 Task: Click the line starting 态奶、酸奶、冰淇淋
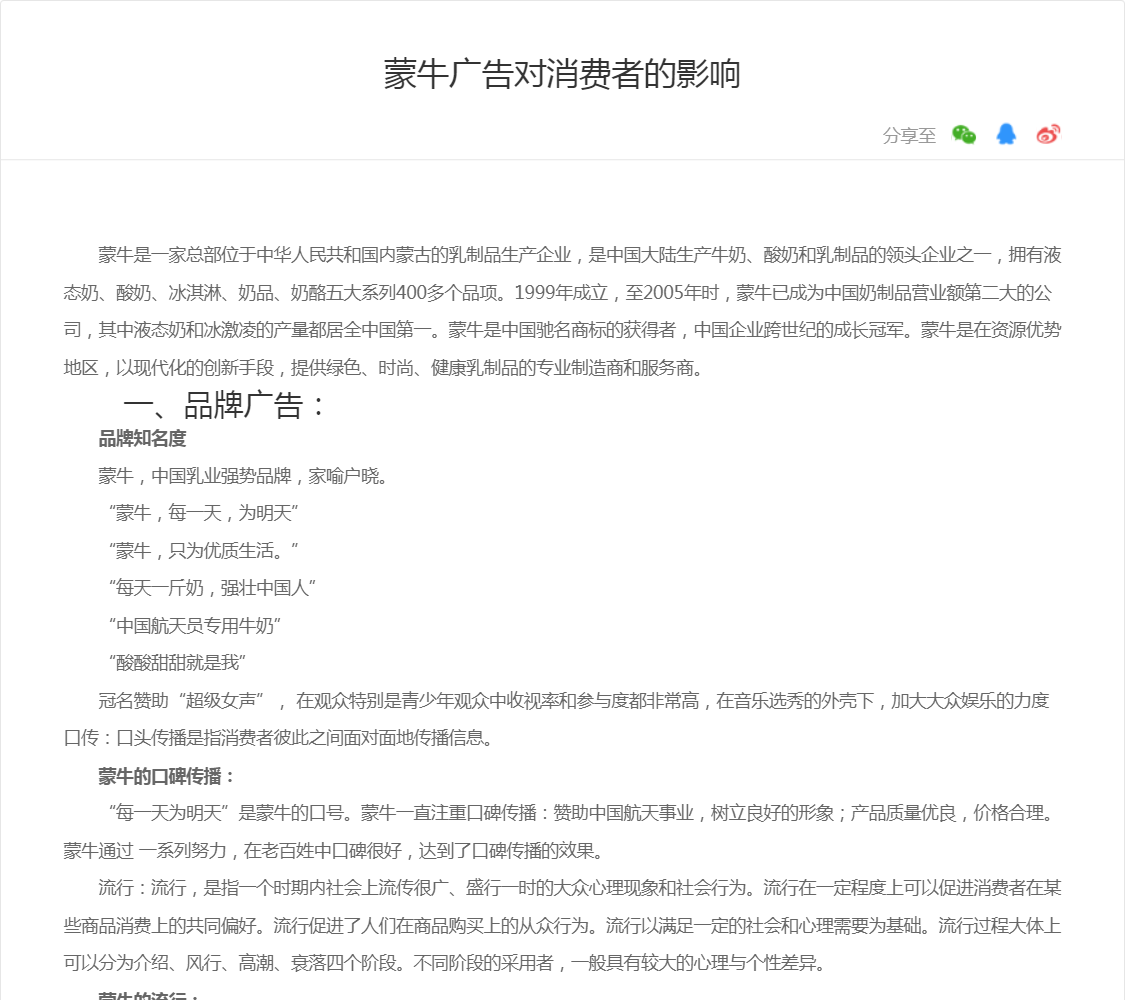558,293
